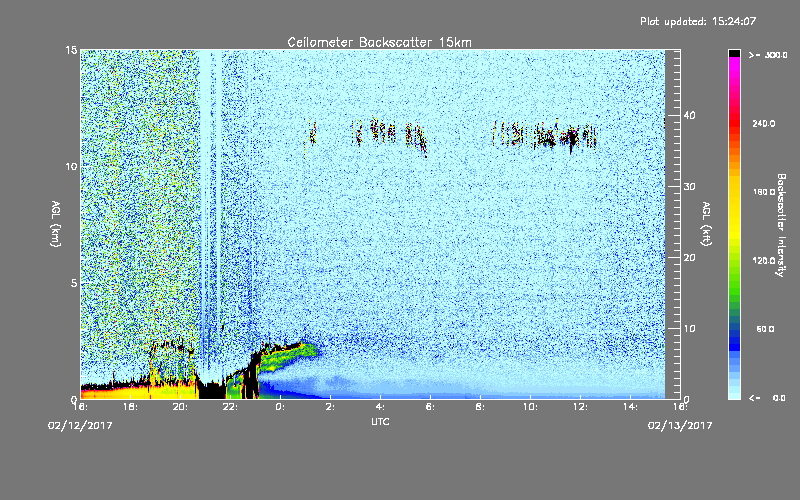Click the 'AGL (kft)' right axis label
This screenshot has width=800, height=500.
pyautogui.click(x=706, y=224)
